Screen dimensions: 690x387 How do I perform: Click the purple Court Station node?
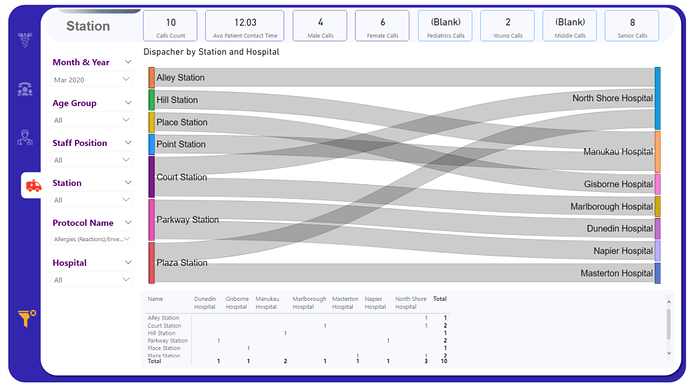(151, 177)
